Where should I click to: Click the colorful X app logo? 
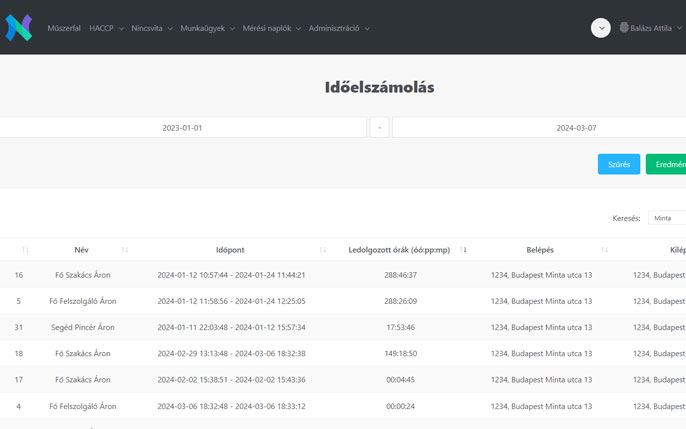coord(19,28)
